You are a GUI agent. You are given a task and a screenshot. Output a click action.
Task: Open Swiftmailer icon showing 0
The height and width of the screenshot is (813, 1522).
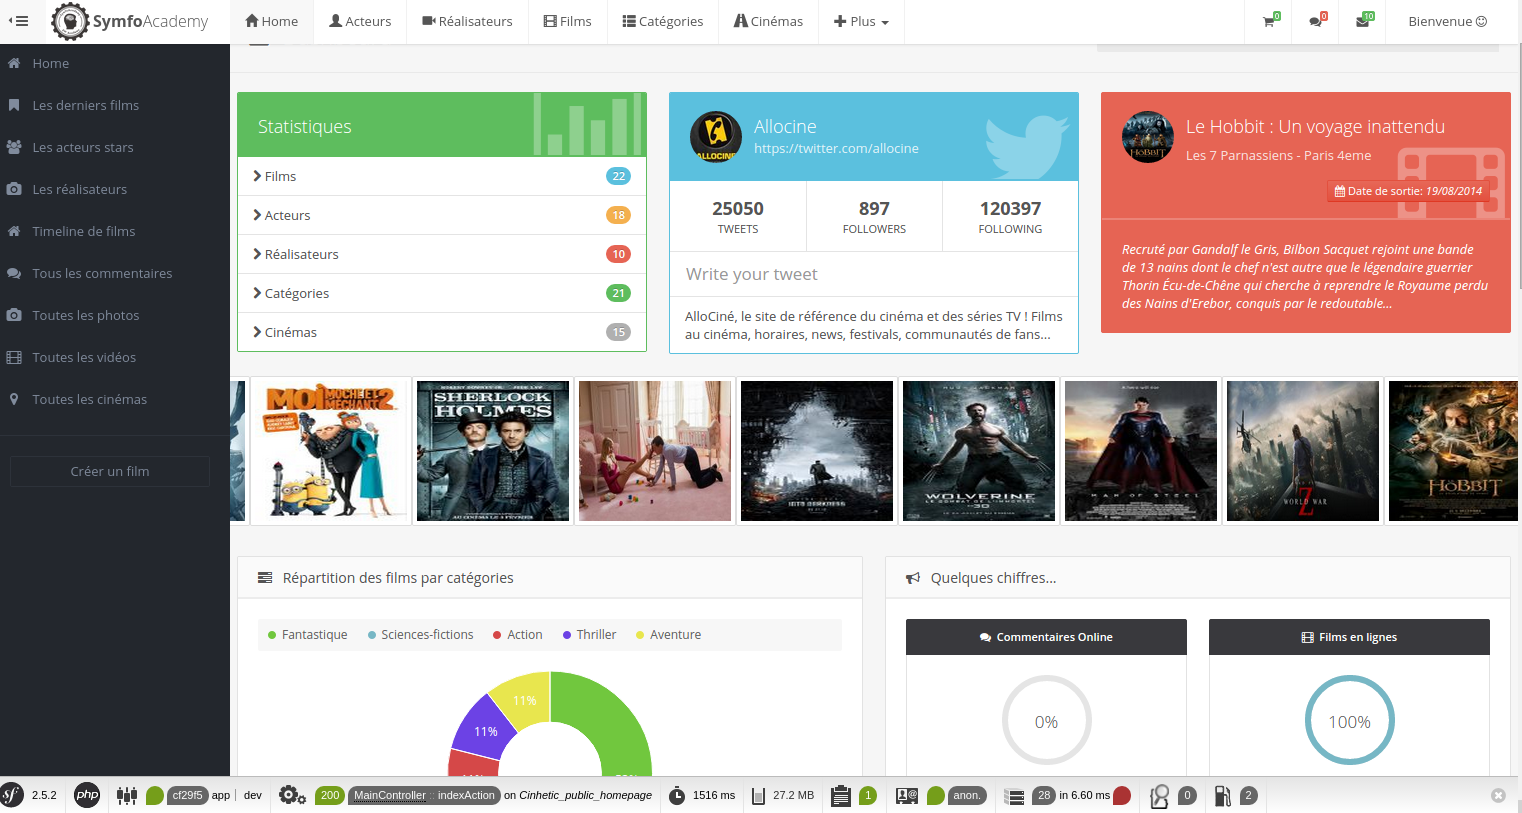point(1160,796)
